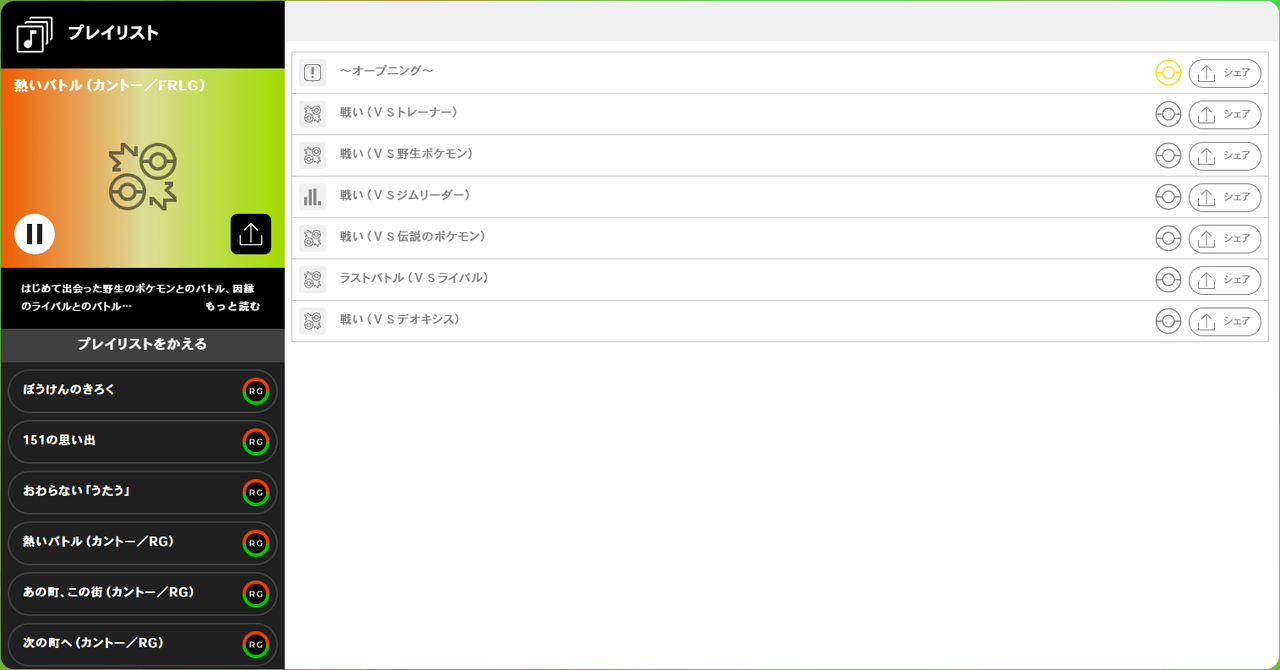1280x670 pixels.
Task: Select the 次の町へ (カントー/RG) playlist
Action: (x=142, y=644)
